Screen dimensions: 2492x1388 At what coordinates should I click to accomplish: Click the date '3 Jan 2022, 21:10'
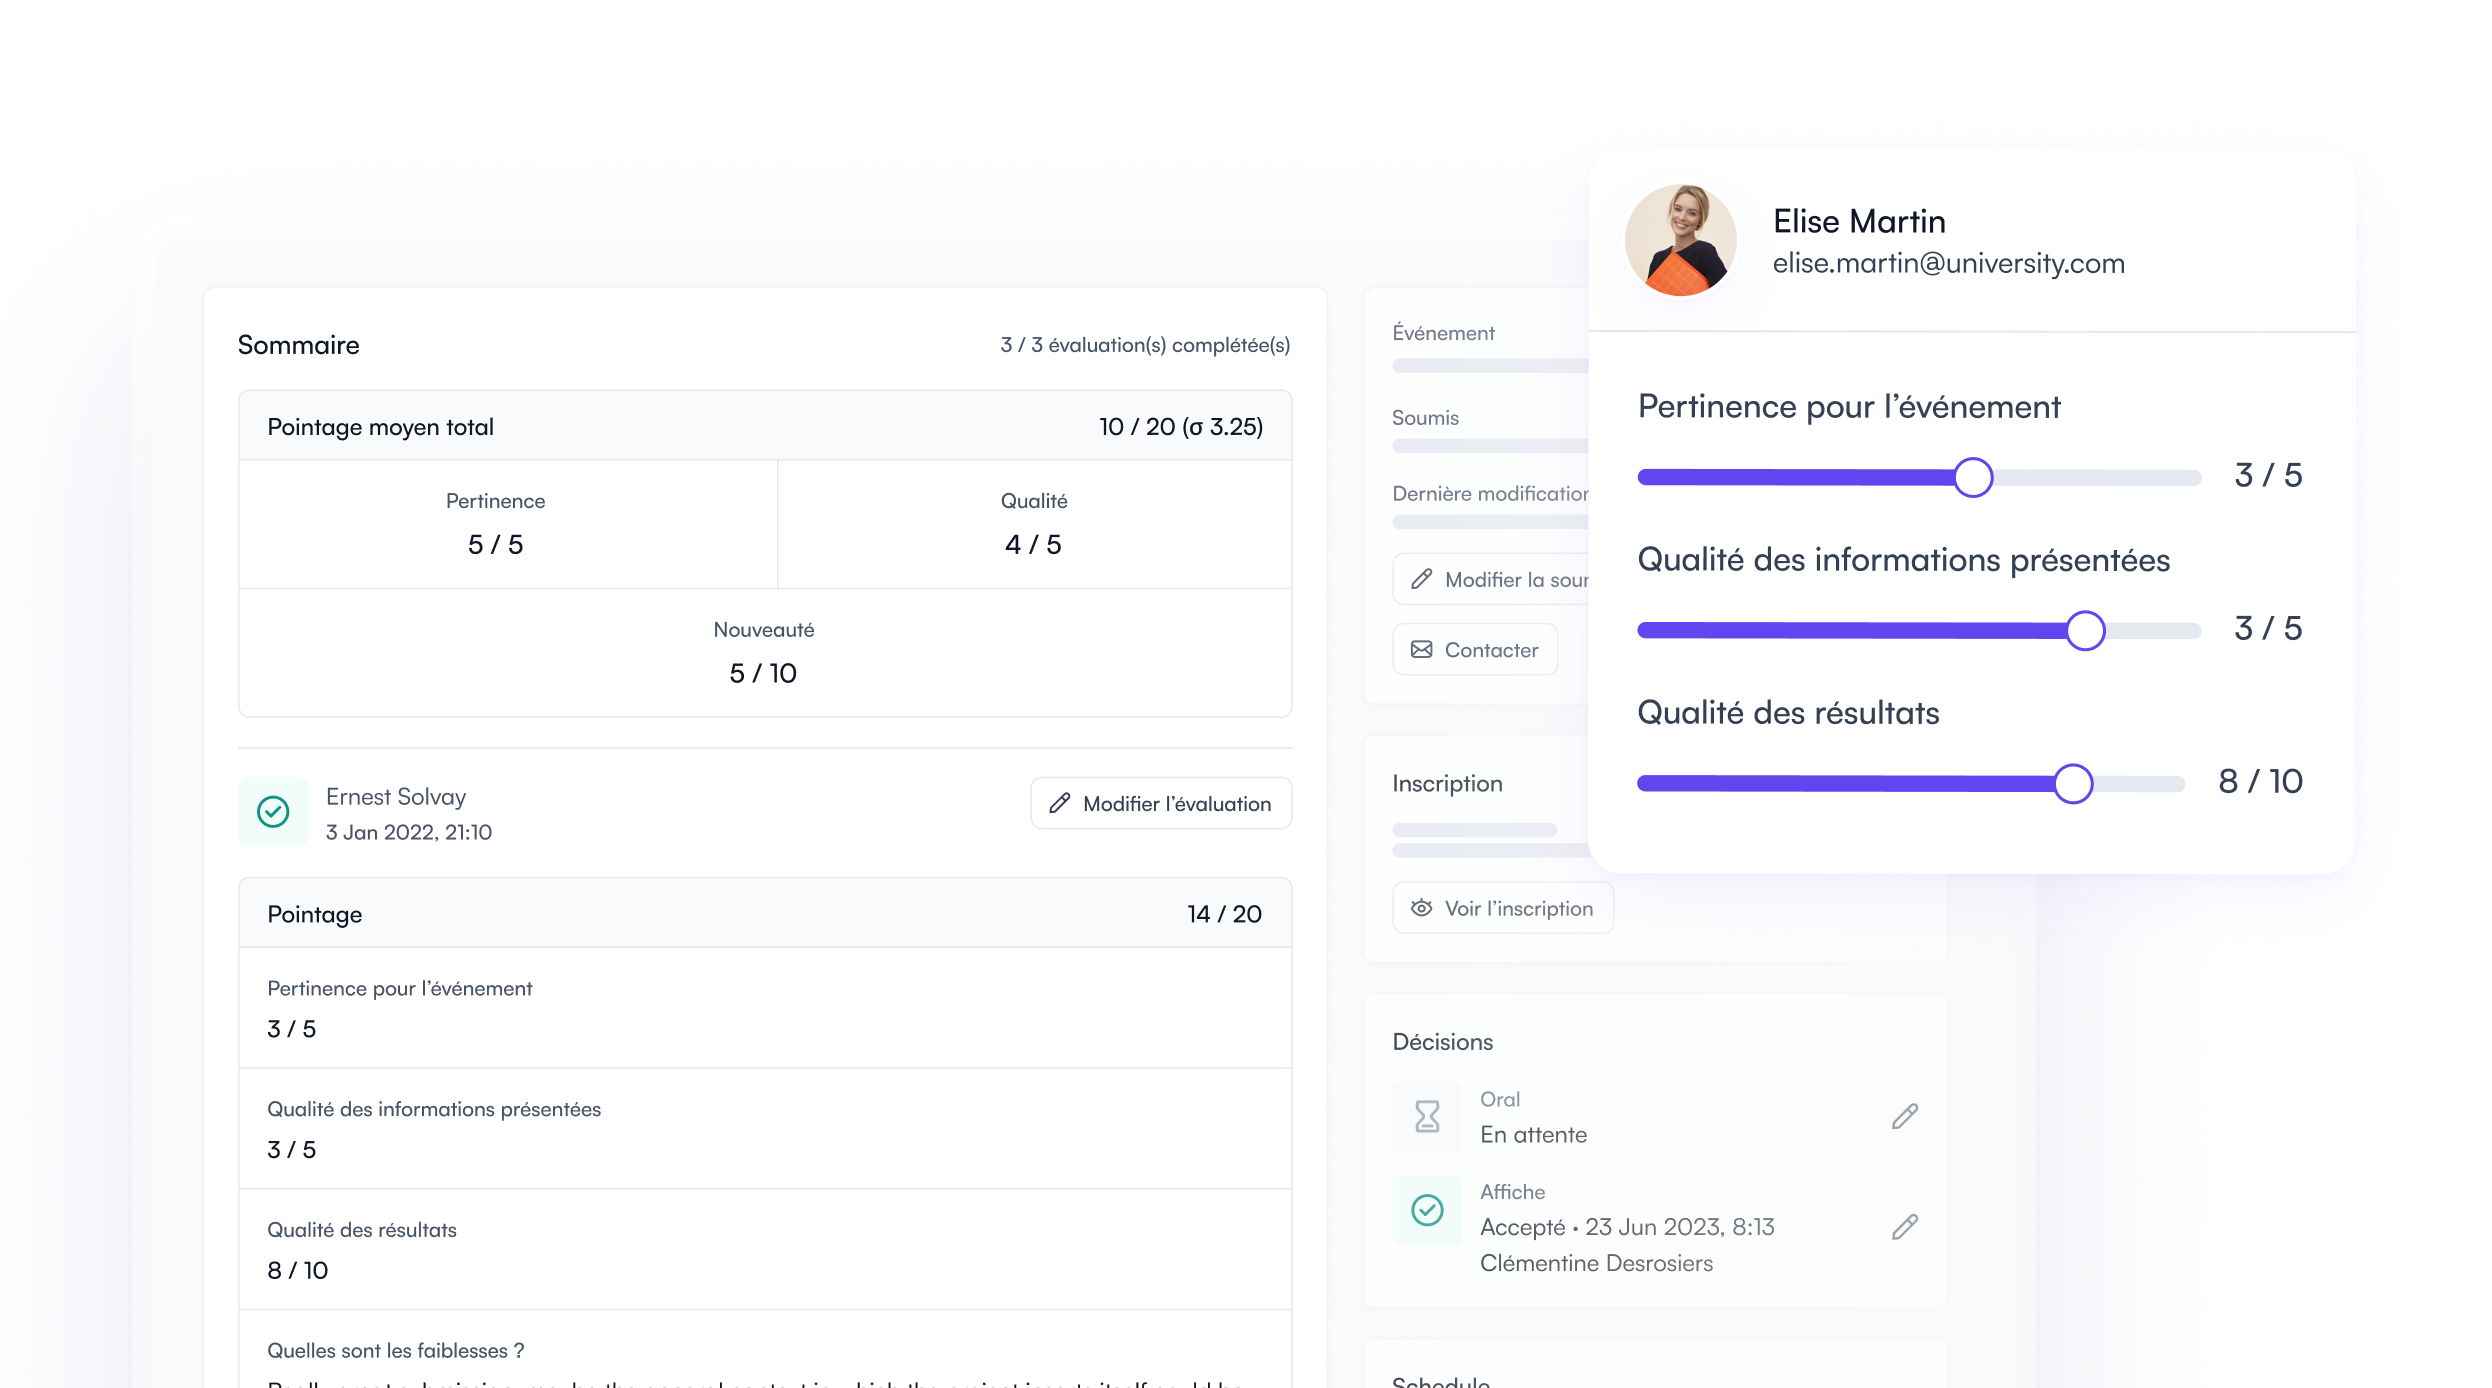408,832
